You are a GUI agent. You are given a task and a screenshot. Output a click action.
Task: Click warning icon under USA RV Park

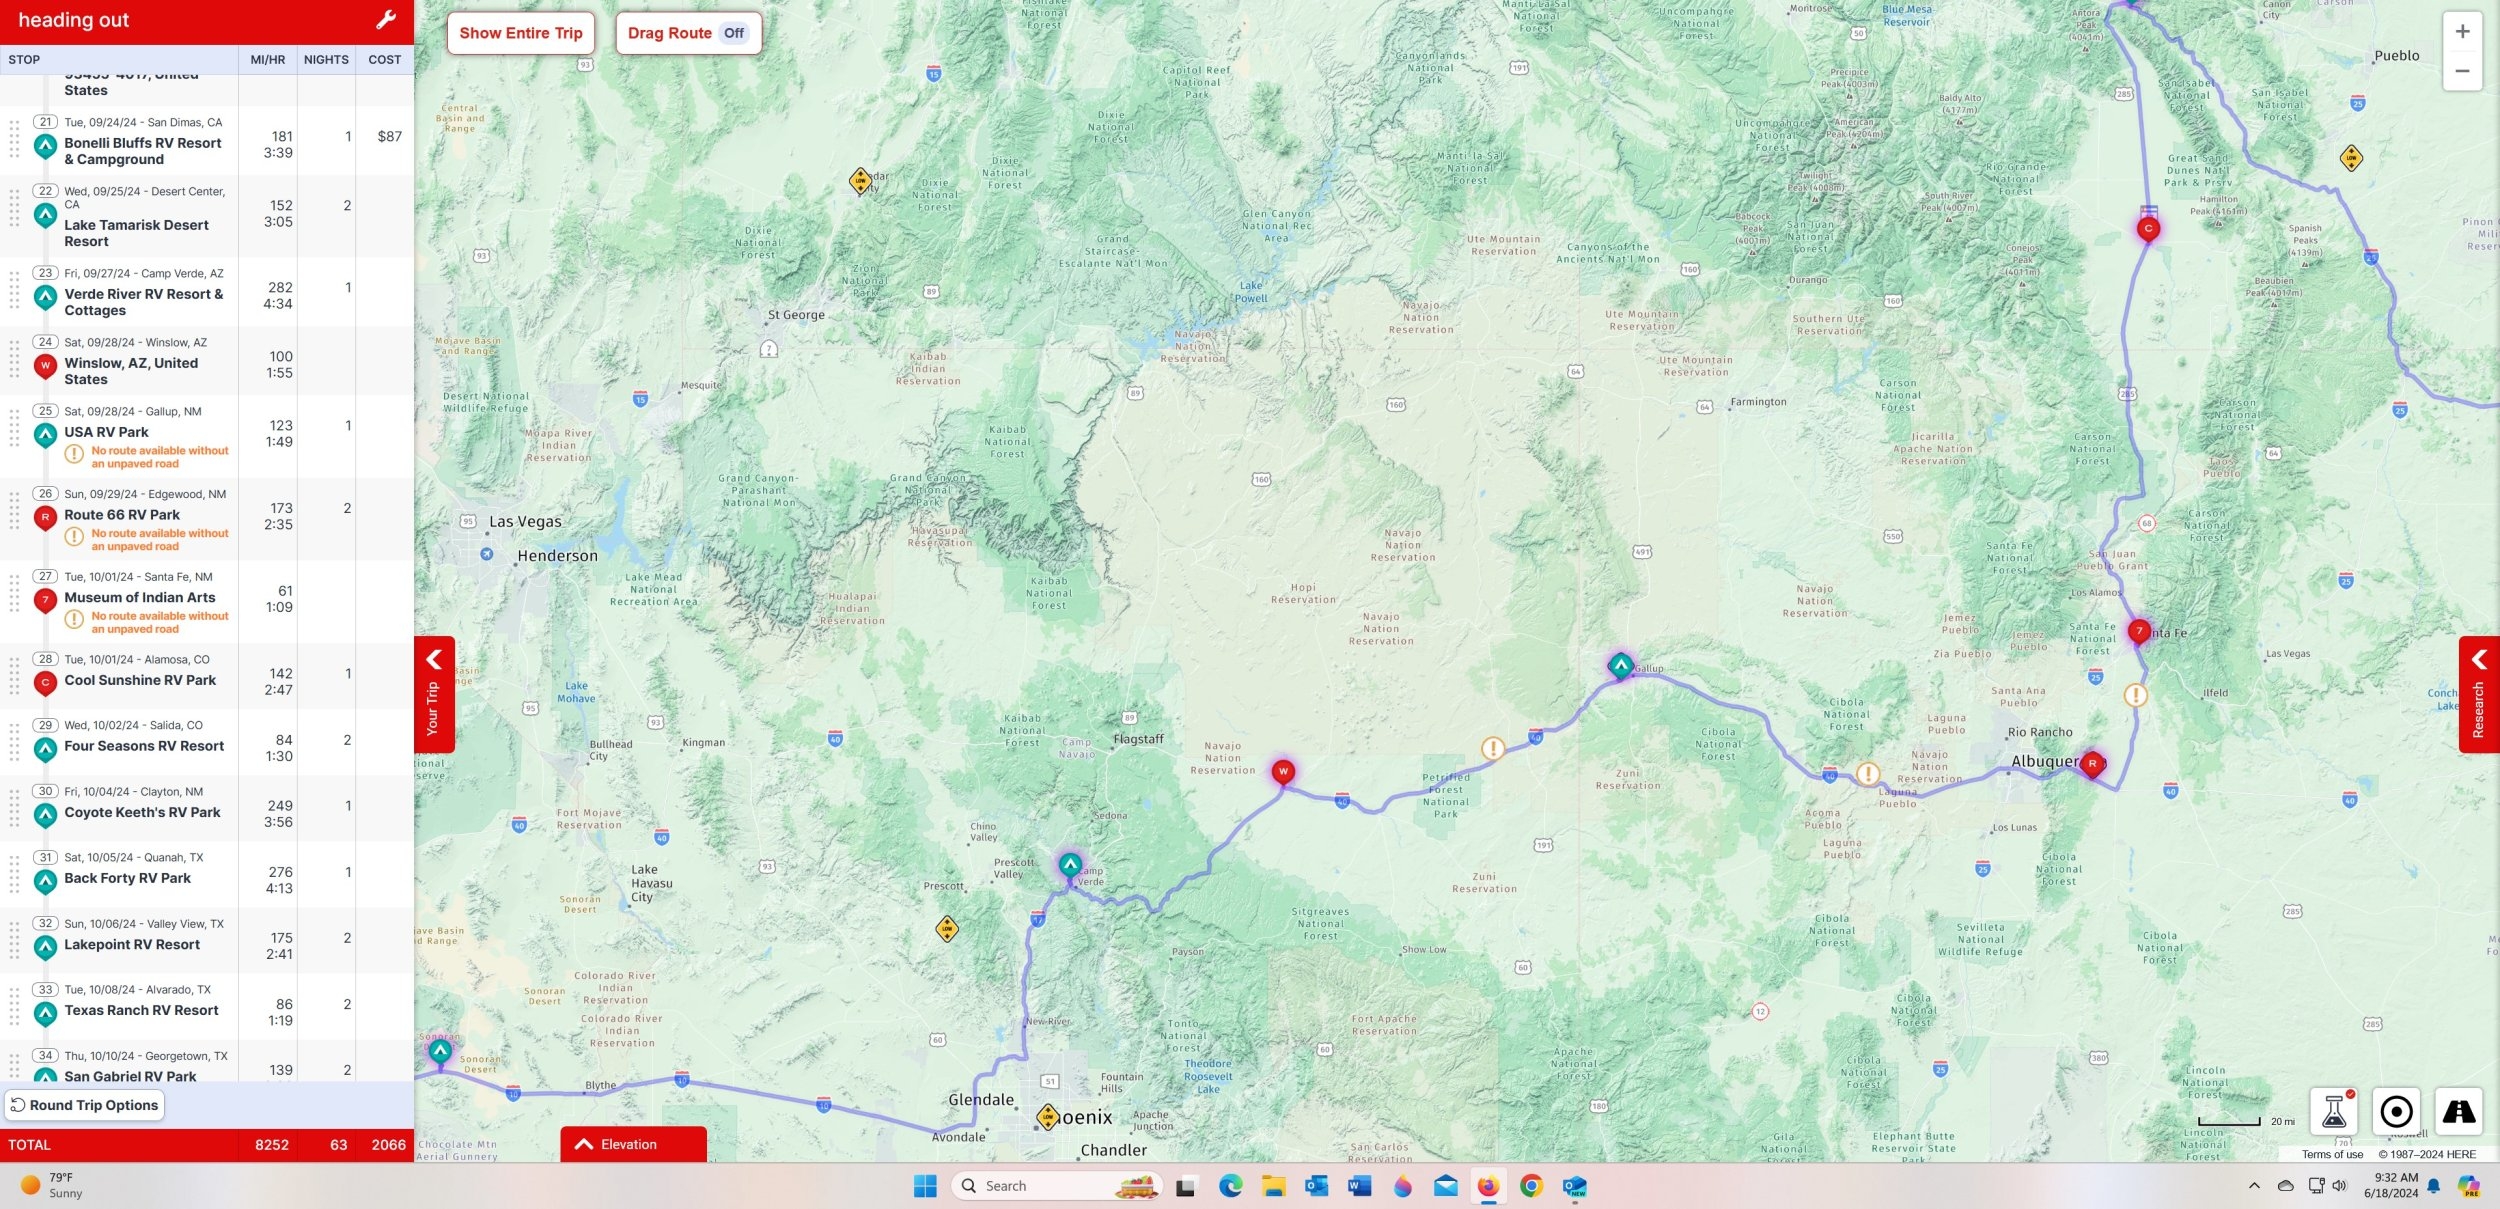point(74,454)
